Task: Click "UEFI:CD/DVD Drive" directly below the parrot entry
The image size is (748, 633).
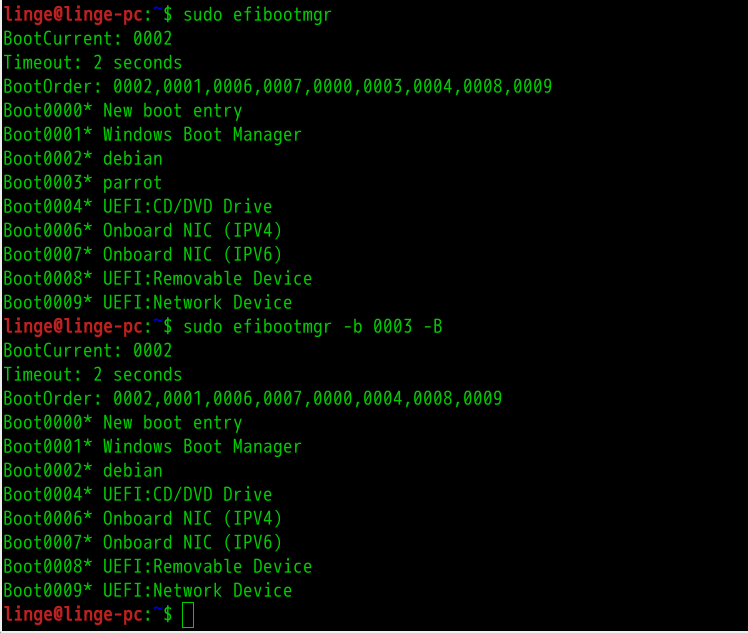Action: (x=187, y=207)
